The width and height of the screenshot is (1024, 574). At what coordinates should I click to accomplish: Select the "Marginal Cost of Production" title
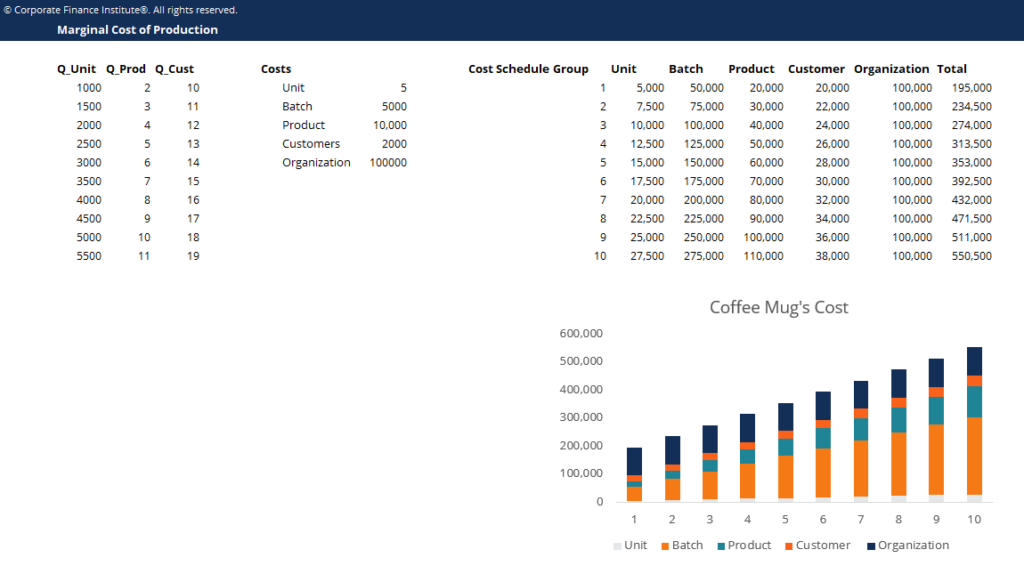pos(137,30)
